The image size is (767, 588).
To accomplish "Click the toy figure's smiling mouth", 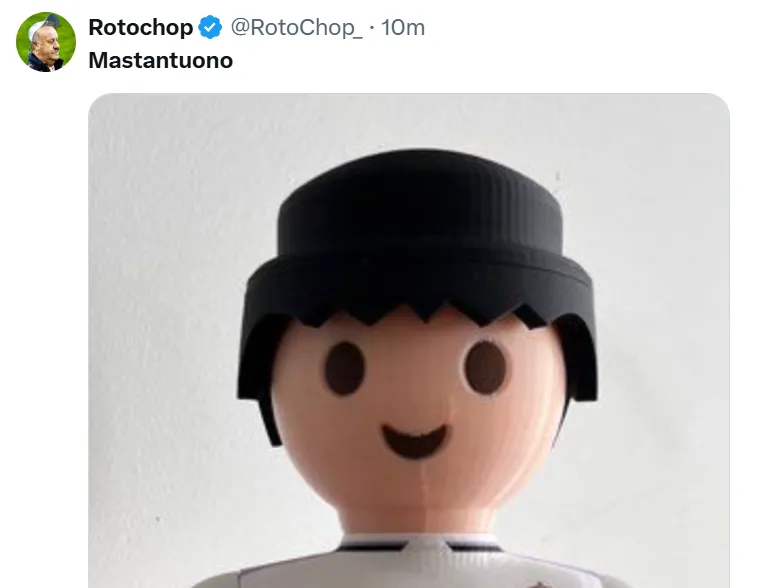I will tap(414, 441).
